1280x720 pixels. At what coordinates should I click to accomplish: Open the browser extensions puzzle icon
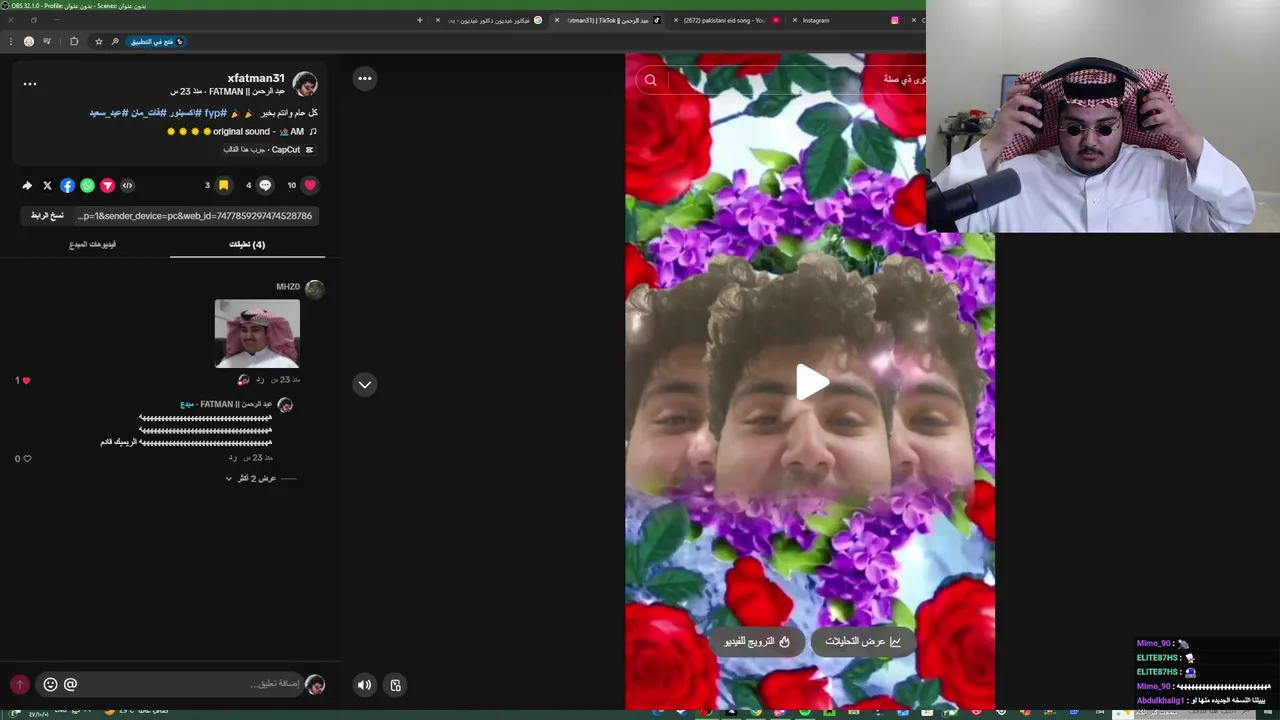74,41
